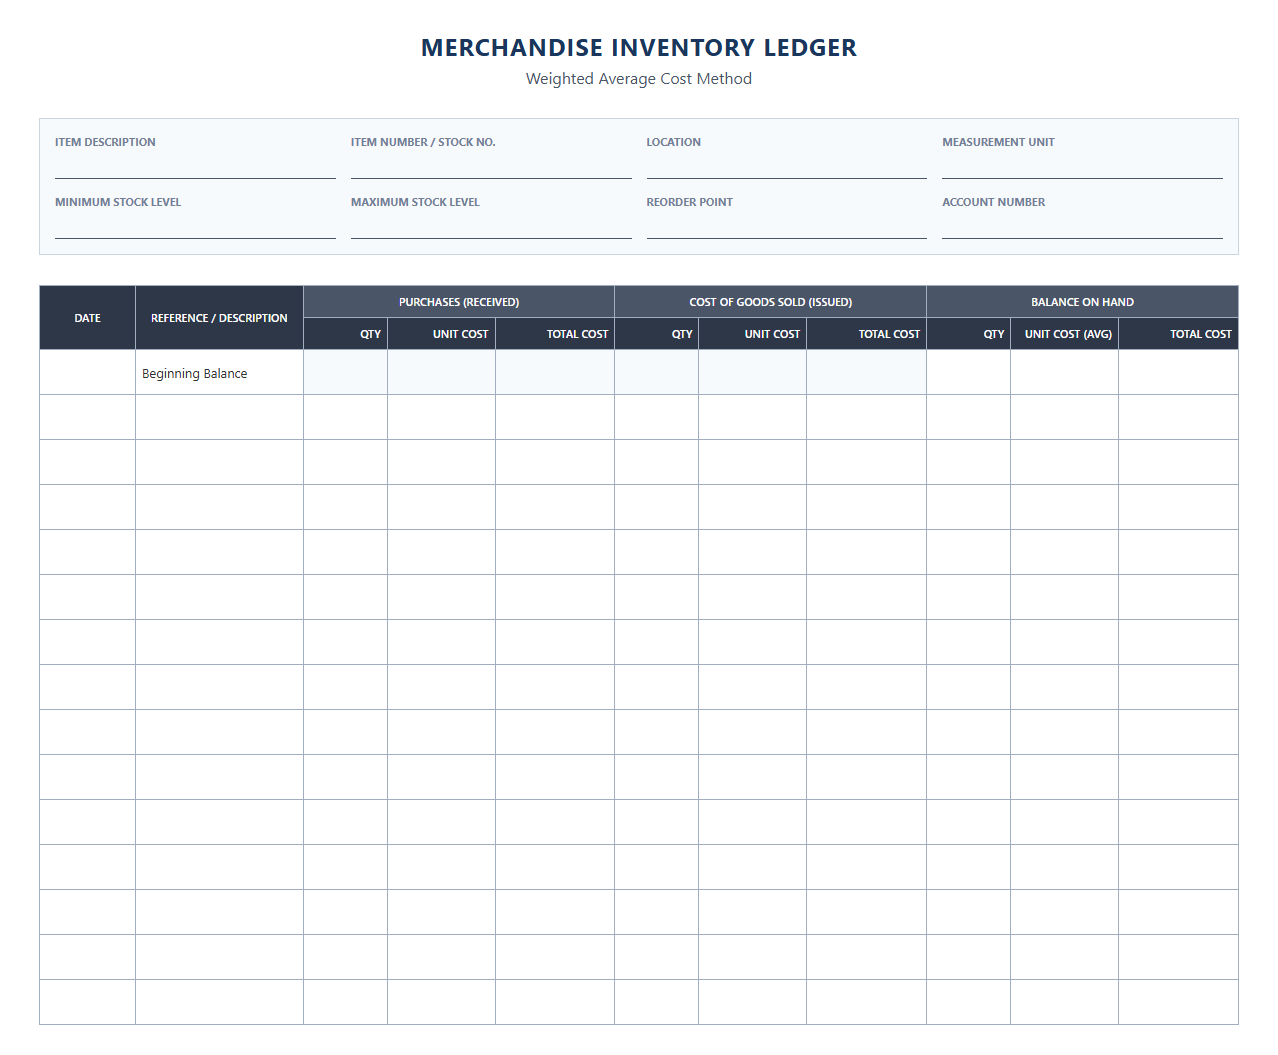Click the QTY header under Balance on Hand
The height and width of the screenshot is (1055, 1278).
[x=969, y=334]
